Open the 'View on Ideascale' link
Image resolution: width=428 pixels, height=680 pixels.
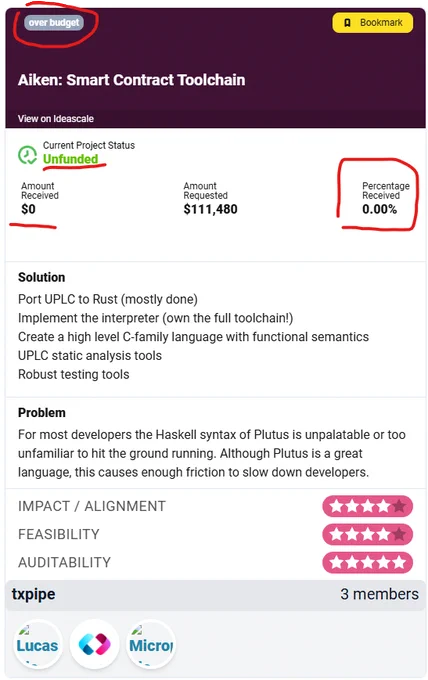[x=56, y=118]
